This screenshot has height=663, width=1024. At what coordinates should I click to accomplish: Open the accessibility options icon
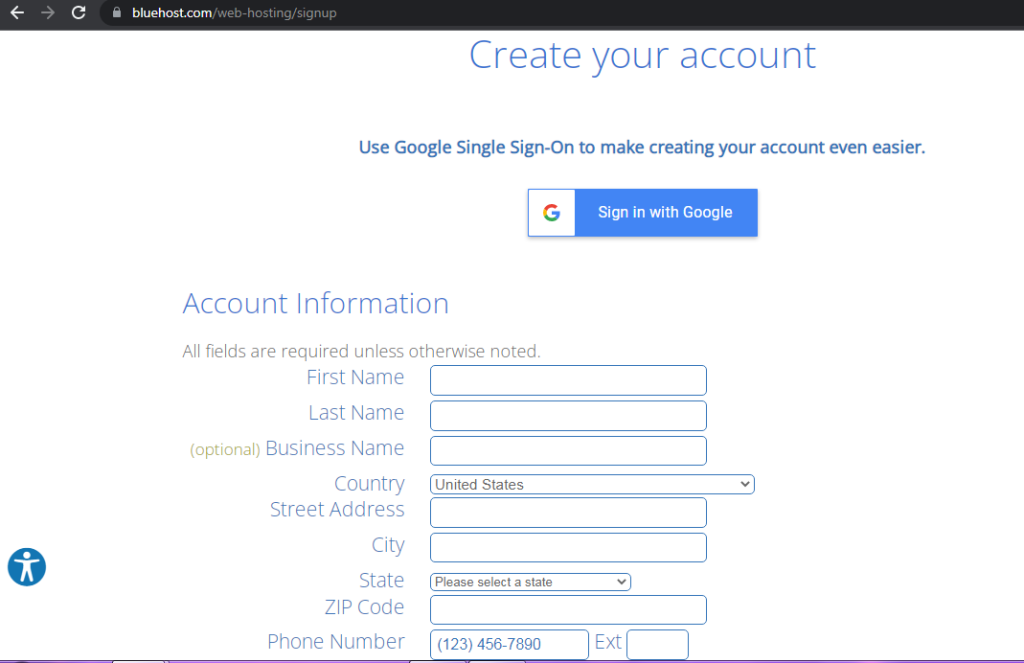tap(27, 567)
